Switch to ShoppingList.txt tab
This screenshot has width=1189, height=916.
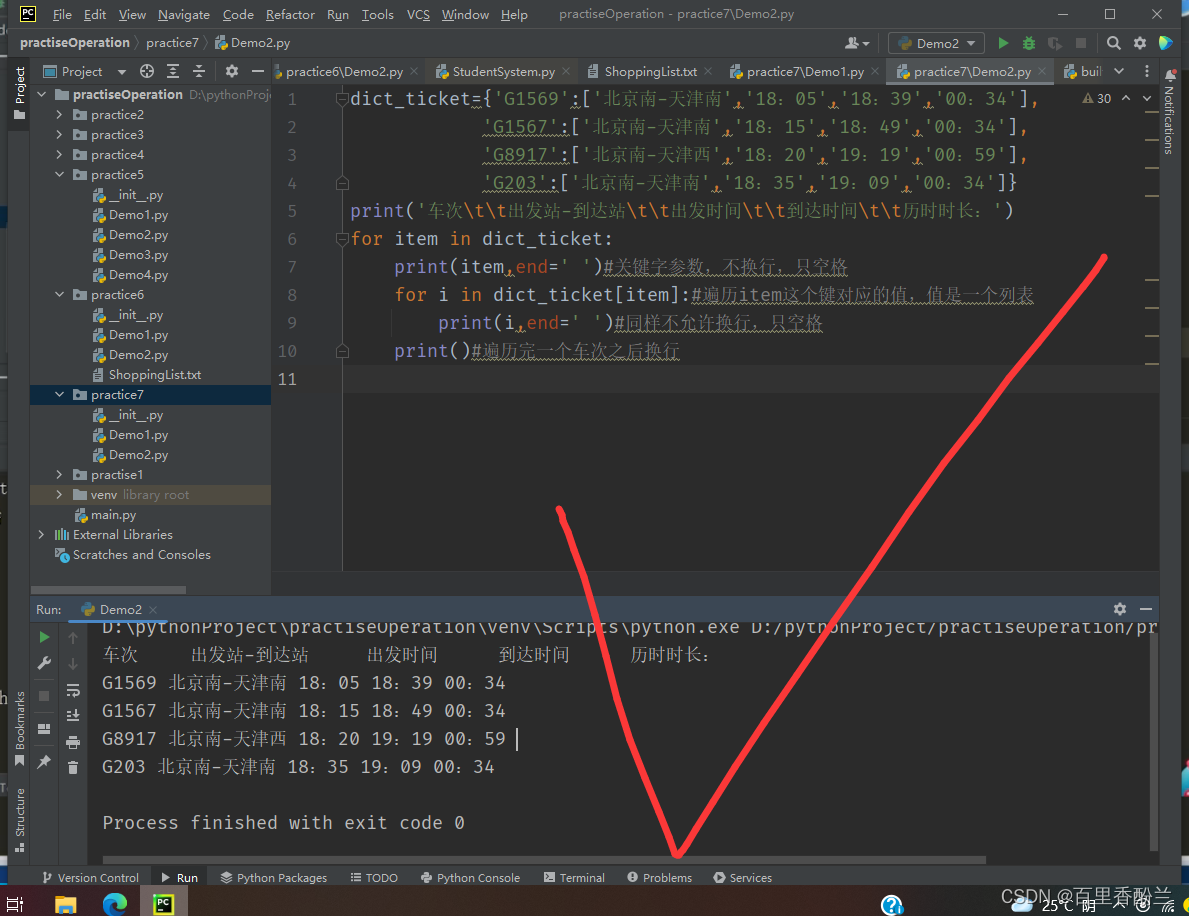click(x=650, y=71)
